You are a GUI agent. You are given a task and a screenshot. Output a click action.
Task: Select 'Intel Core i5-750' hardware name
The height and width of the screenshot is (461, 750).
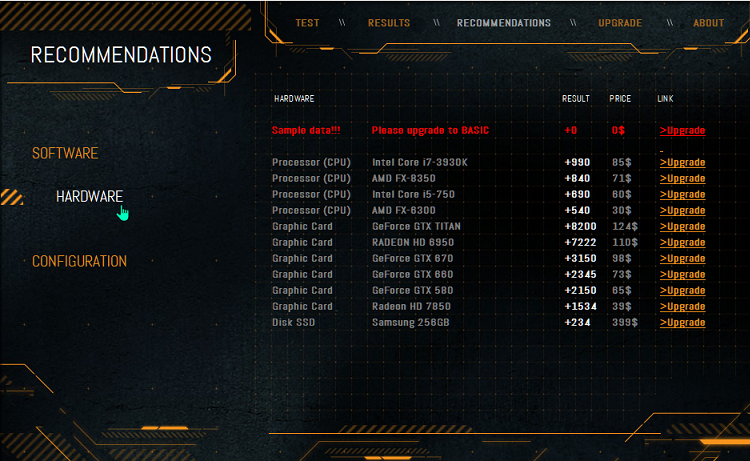(x=413, y=194)
